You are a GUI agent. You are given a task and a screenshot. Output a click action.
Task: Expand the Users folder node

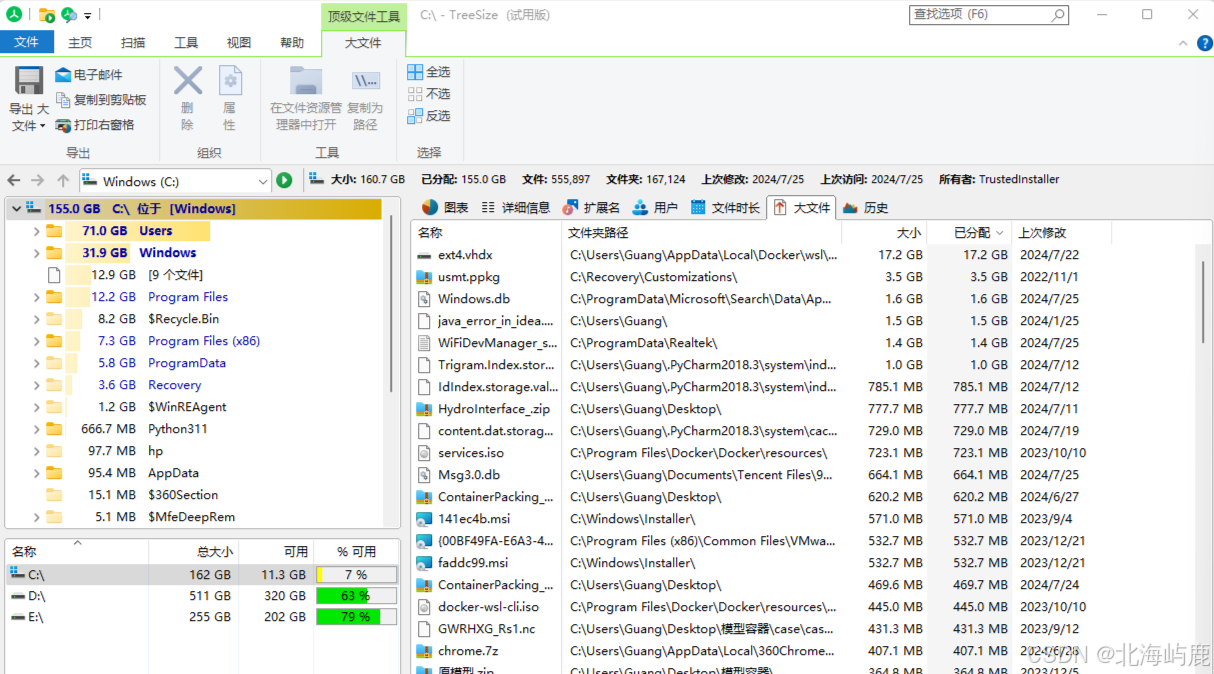pos(37,231)
